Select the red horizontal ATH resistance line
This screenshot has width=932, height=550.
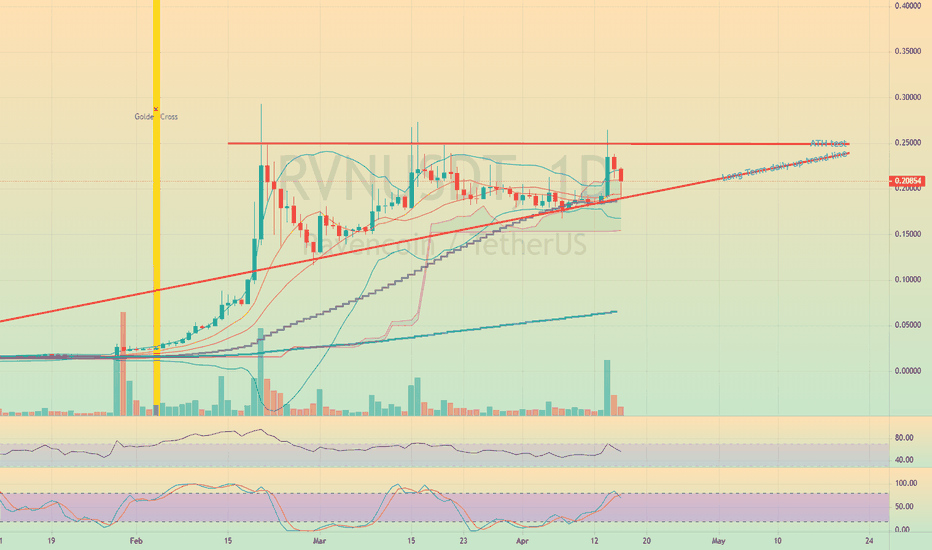click(x=538, y=143)
